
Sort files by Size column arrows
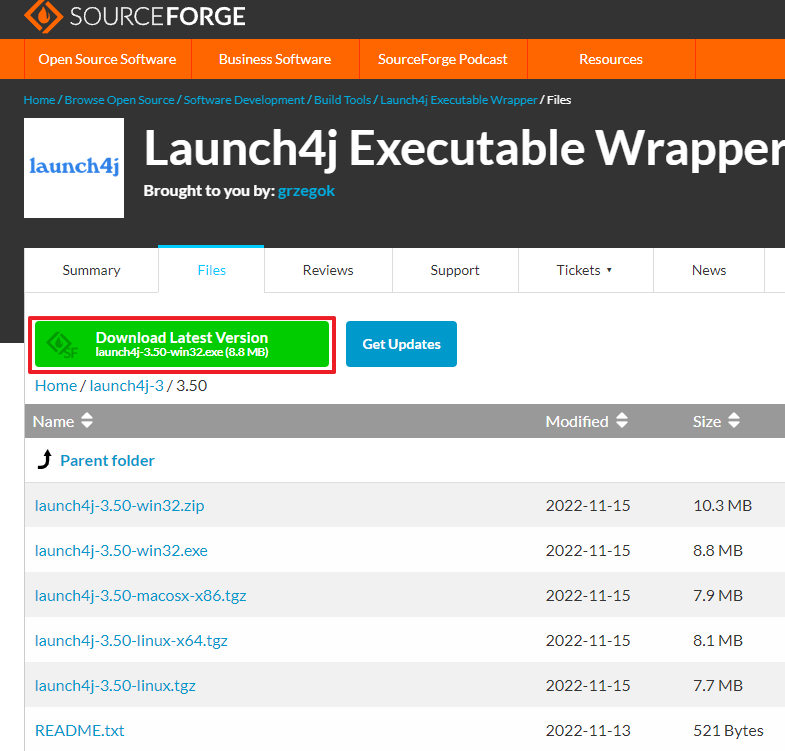pos(734,421)
